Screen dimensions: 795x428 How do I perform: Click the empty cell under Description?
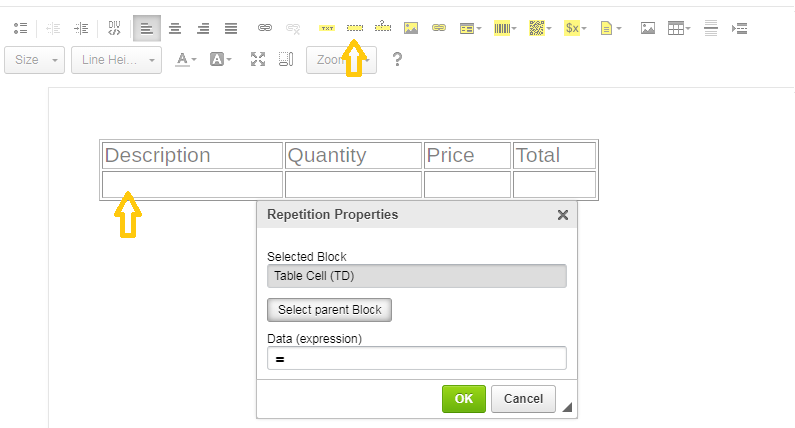[192, 184]
